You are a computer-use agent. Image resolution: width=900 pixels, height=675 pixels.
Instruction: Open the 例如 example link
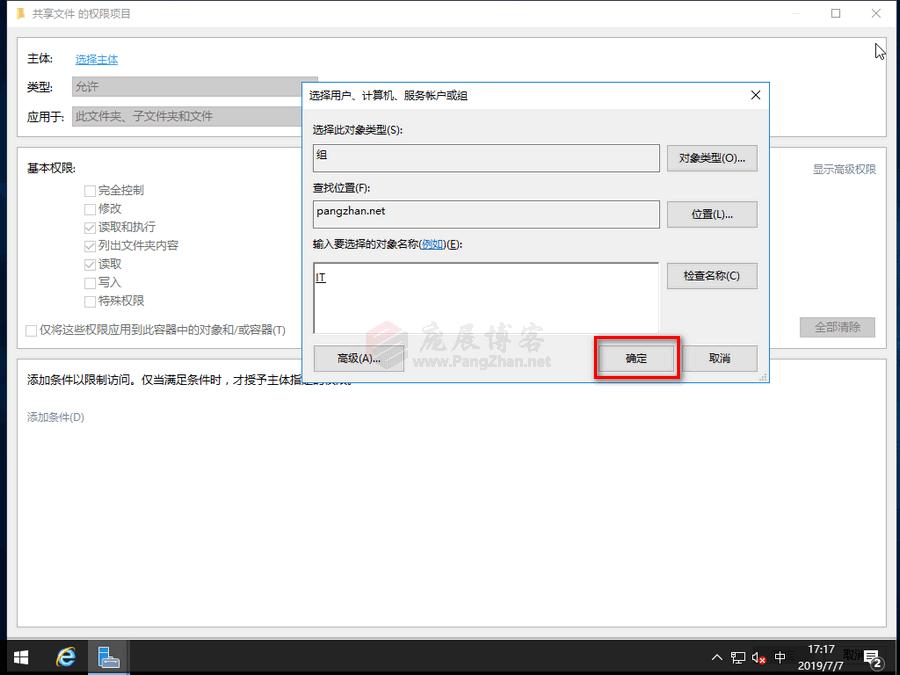tap(431, 243)
